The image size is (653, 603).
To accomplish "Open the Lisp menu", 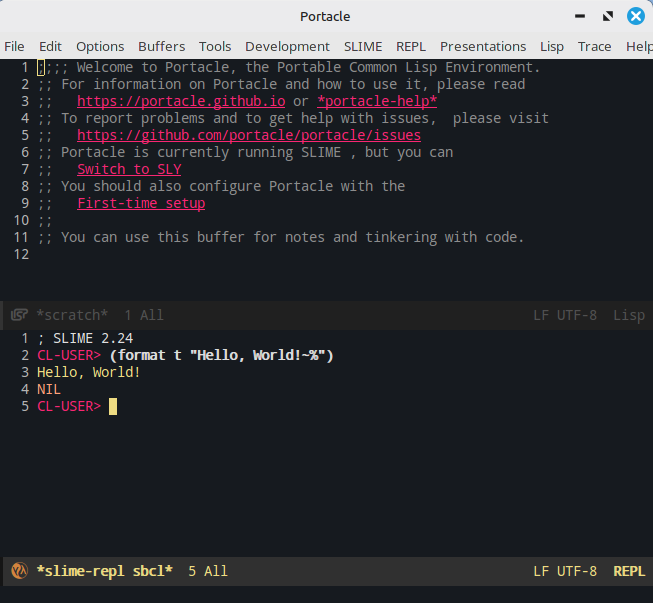I will [552, 46].
